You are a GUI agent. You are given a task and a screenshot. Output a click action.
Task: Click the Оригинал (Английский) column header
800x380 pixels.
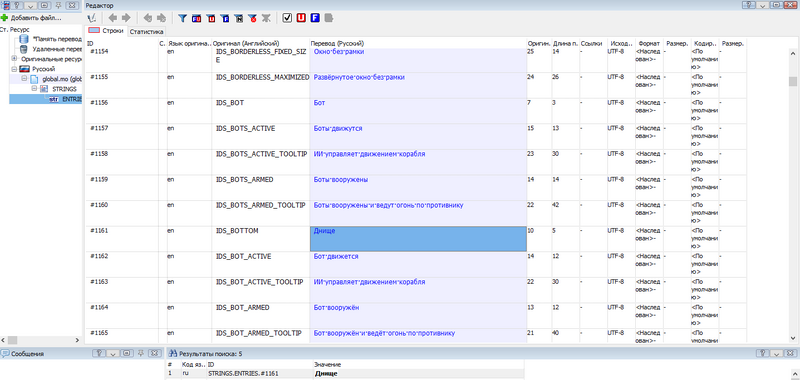pyautogui.click(x=261, y=44)
